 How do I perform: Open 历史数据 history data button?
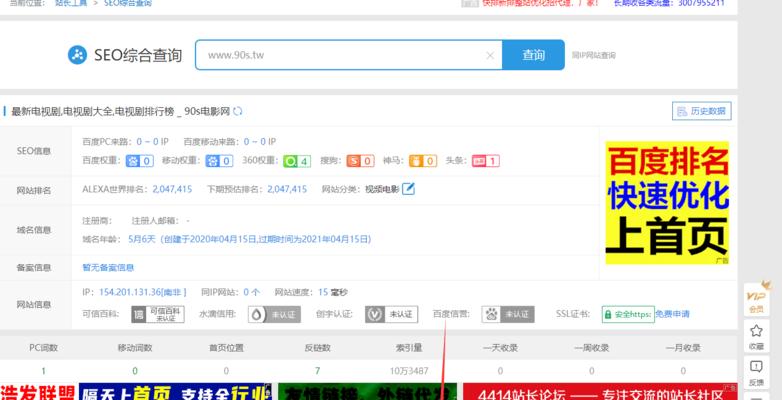click(702, 111)
